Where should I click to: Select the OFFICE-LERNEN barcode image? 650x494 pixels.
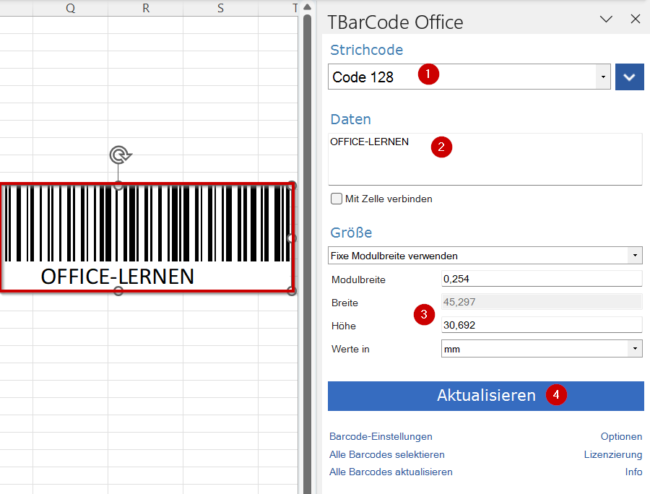pos(147,238)
